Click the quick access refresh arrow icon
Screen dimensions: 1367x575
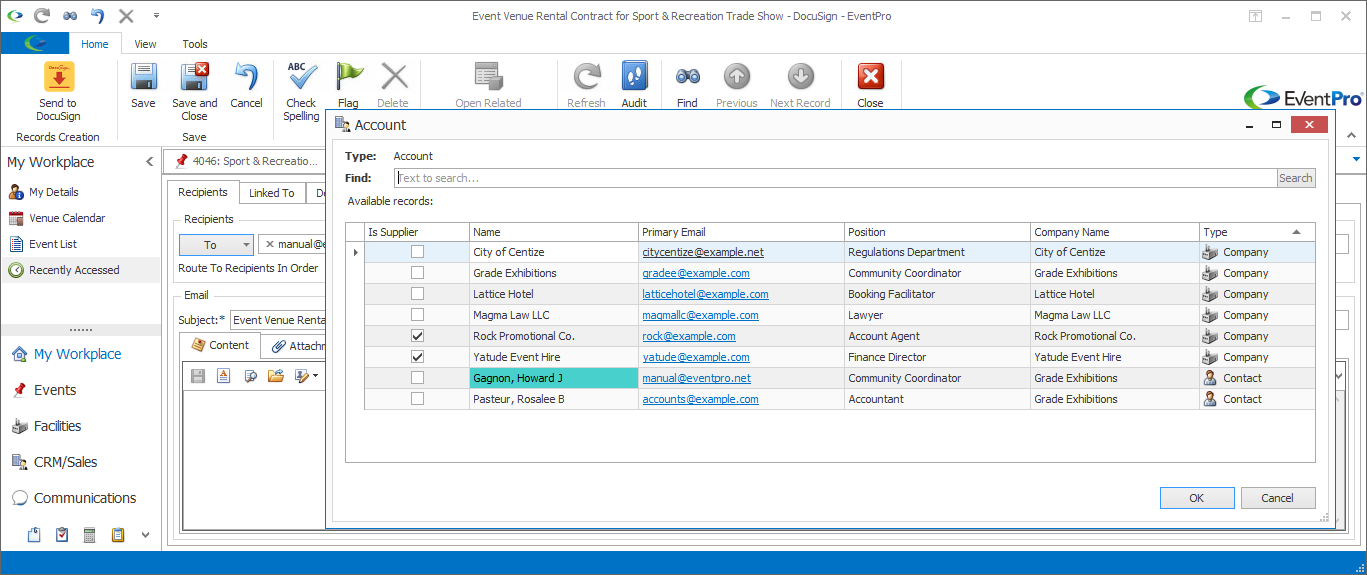tap(42, 16)
